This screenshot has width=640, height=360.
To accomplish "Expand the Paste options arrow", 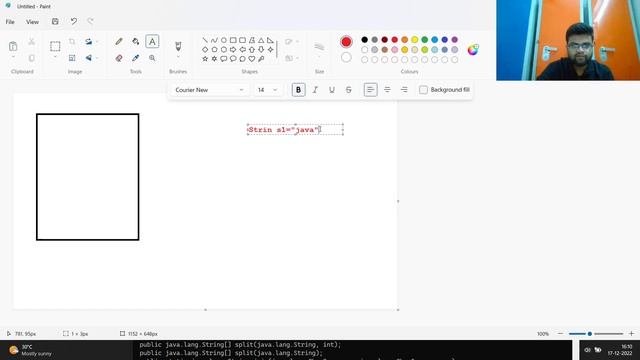I will tap(13, 58).
